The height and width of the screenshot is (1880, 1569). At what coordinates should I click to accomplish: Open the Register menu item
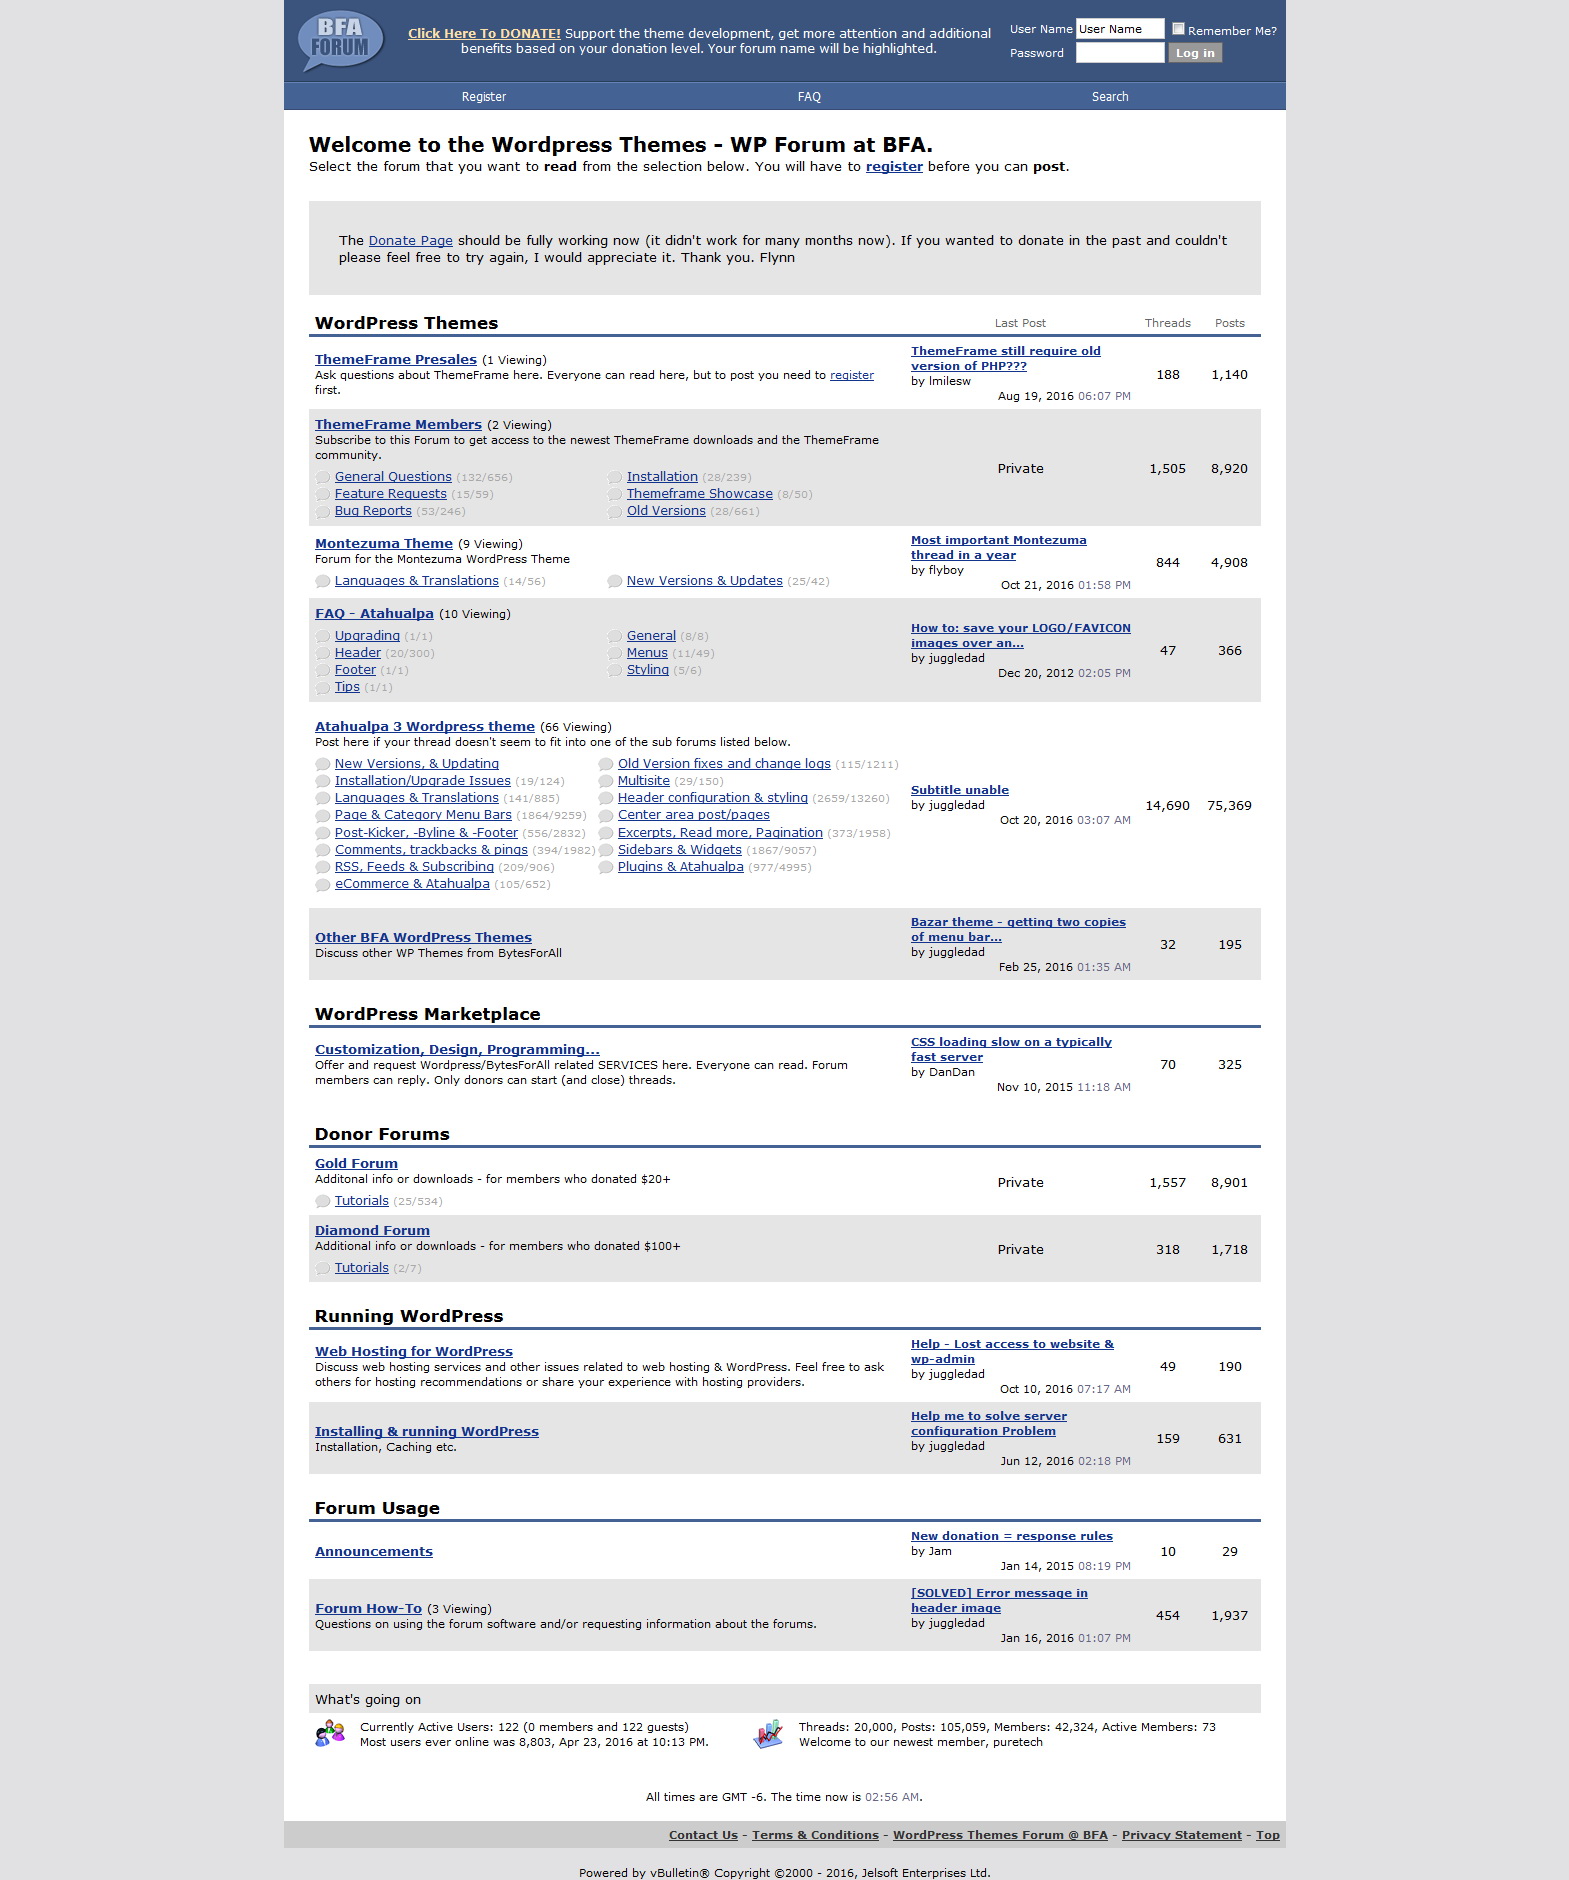484,97
